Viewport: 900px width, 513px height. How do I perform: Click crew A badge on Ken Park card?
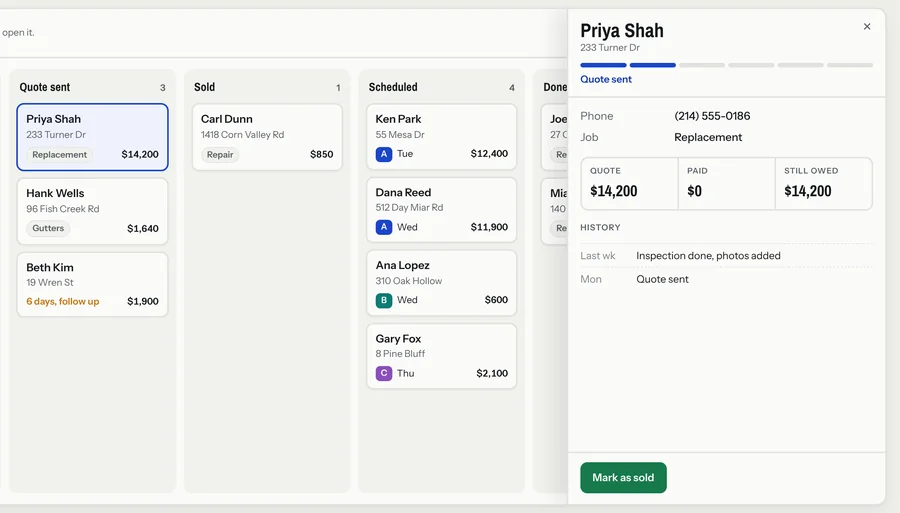(384, 154)
